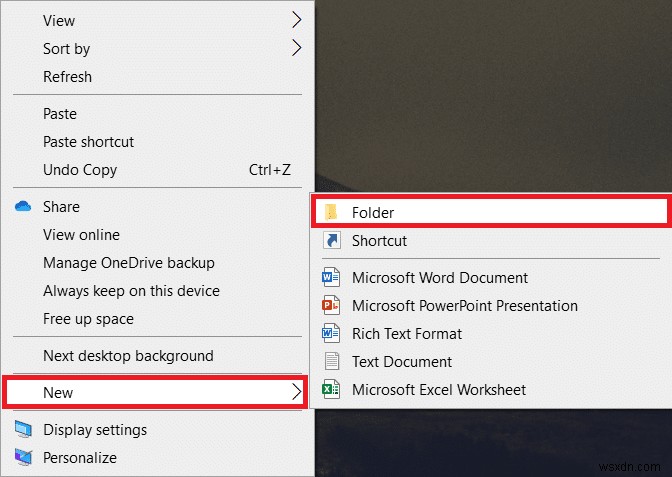Click Free up space option
672x477 pixels.
point(88,319)
